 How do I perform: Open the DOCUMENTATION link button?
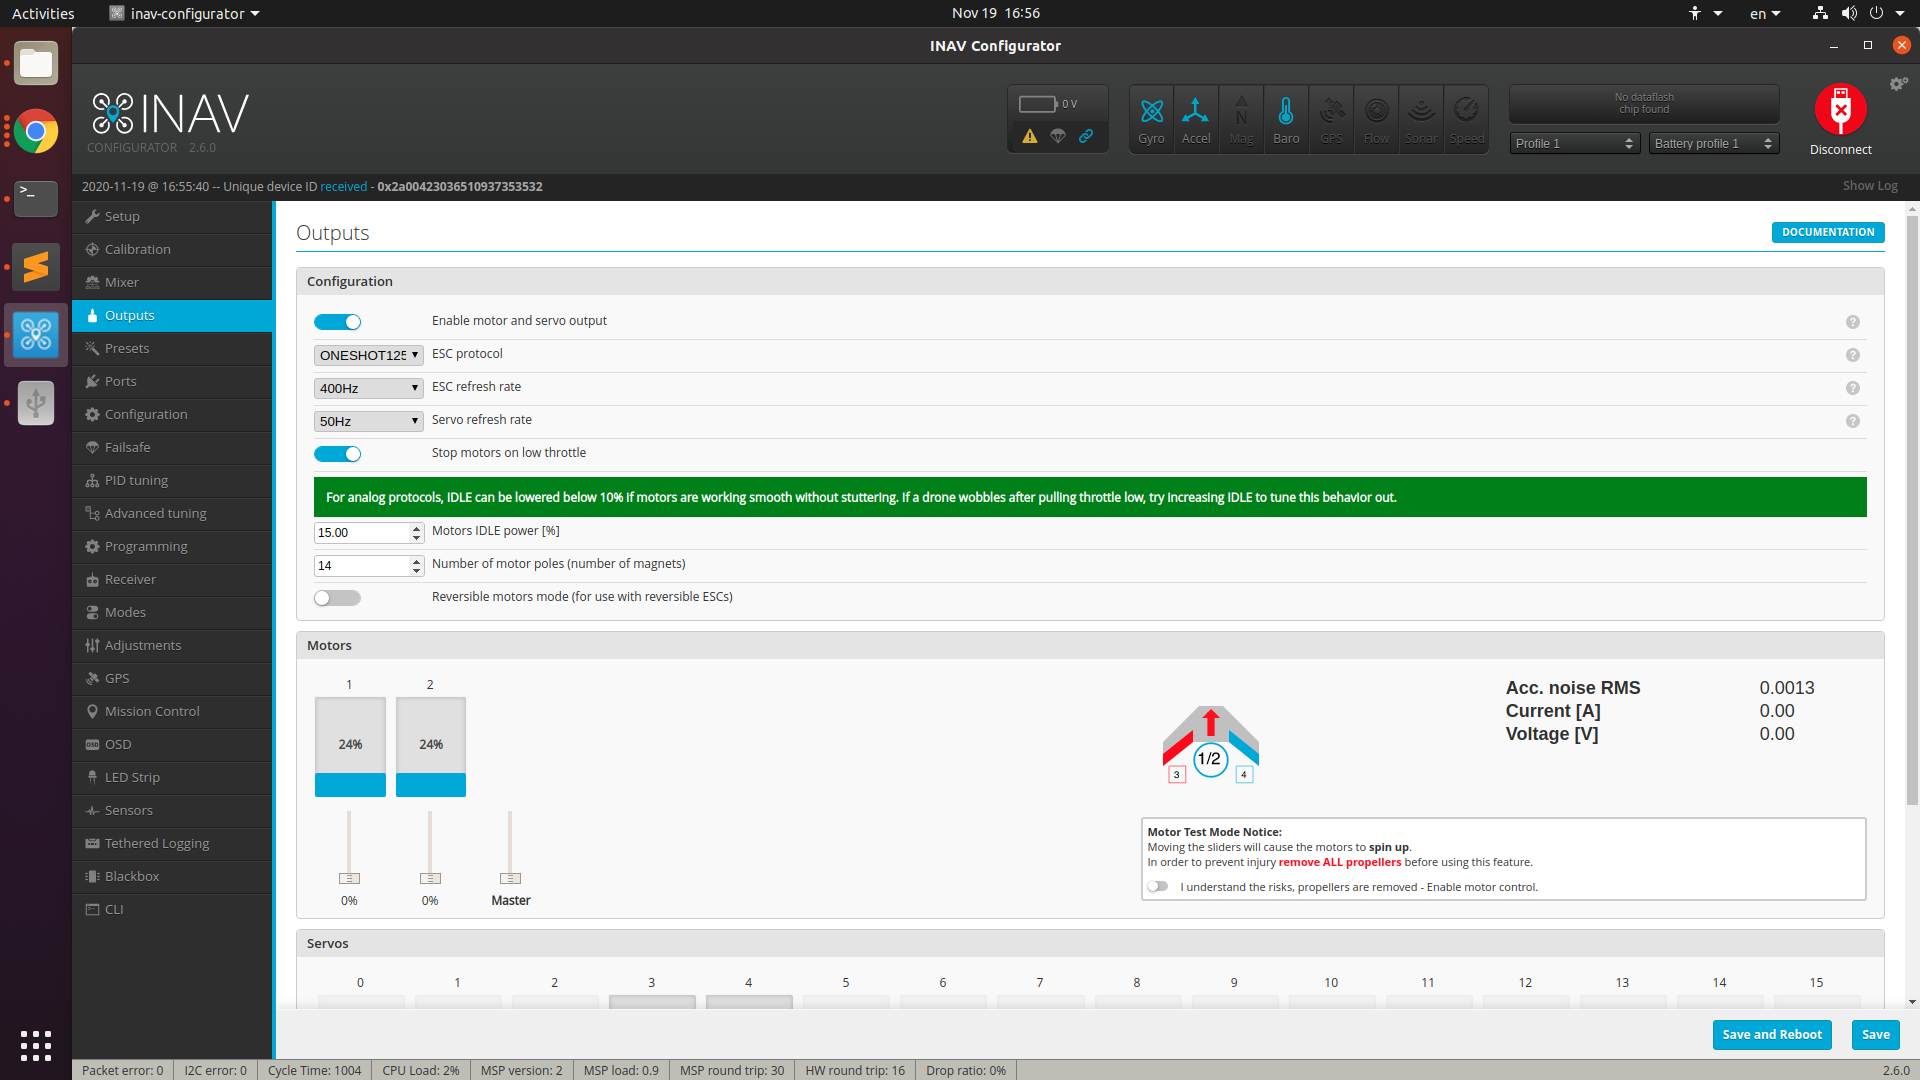tap(1827, 232)
